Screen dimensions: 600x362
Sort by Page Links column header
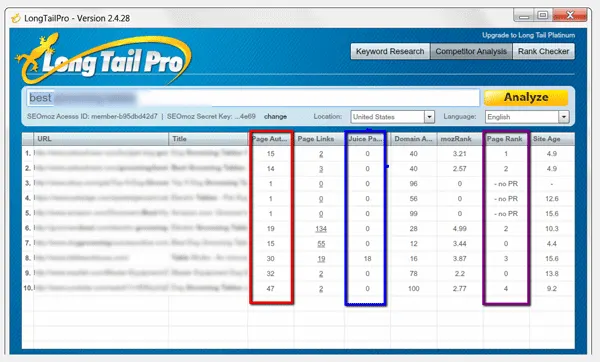[319, 139]
